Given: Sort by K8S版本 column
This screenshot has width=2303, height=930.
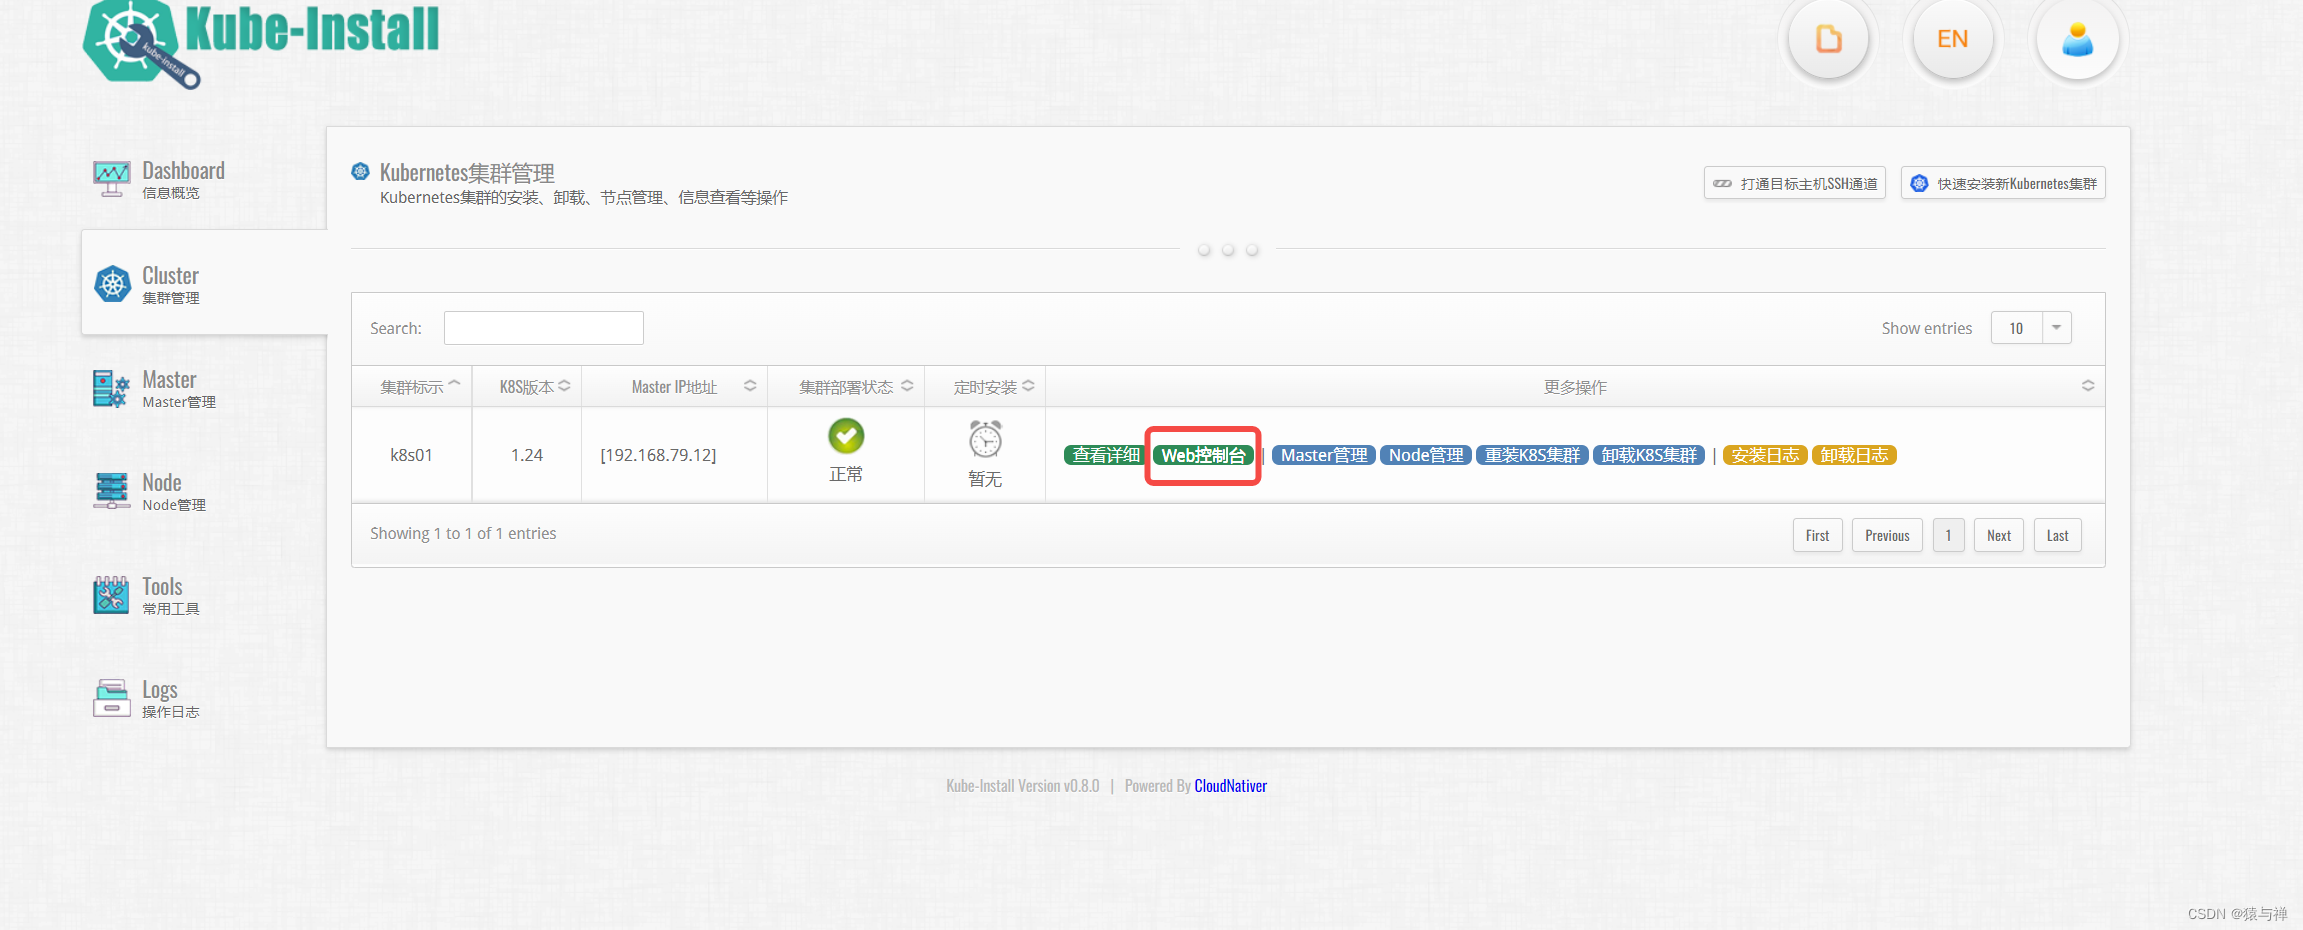Looking at the screenshot, I should point(527,387).
